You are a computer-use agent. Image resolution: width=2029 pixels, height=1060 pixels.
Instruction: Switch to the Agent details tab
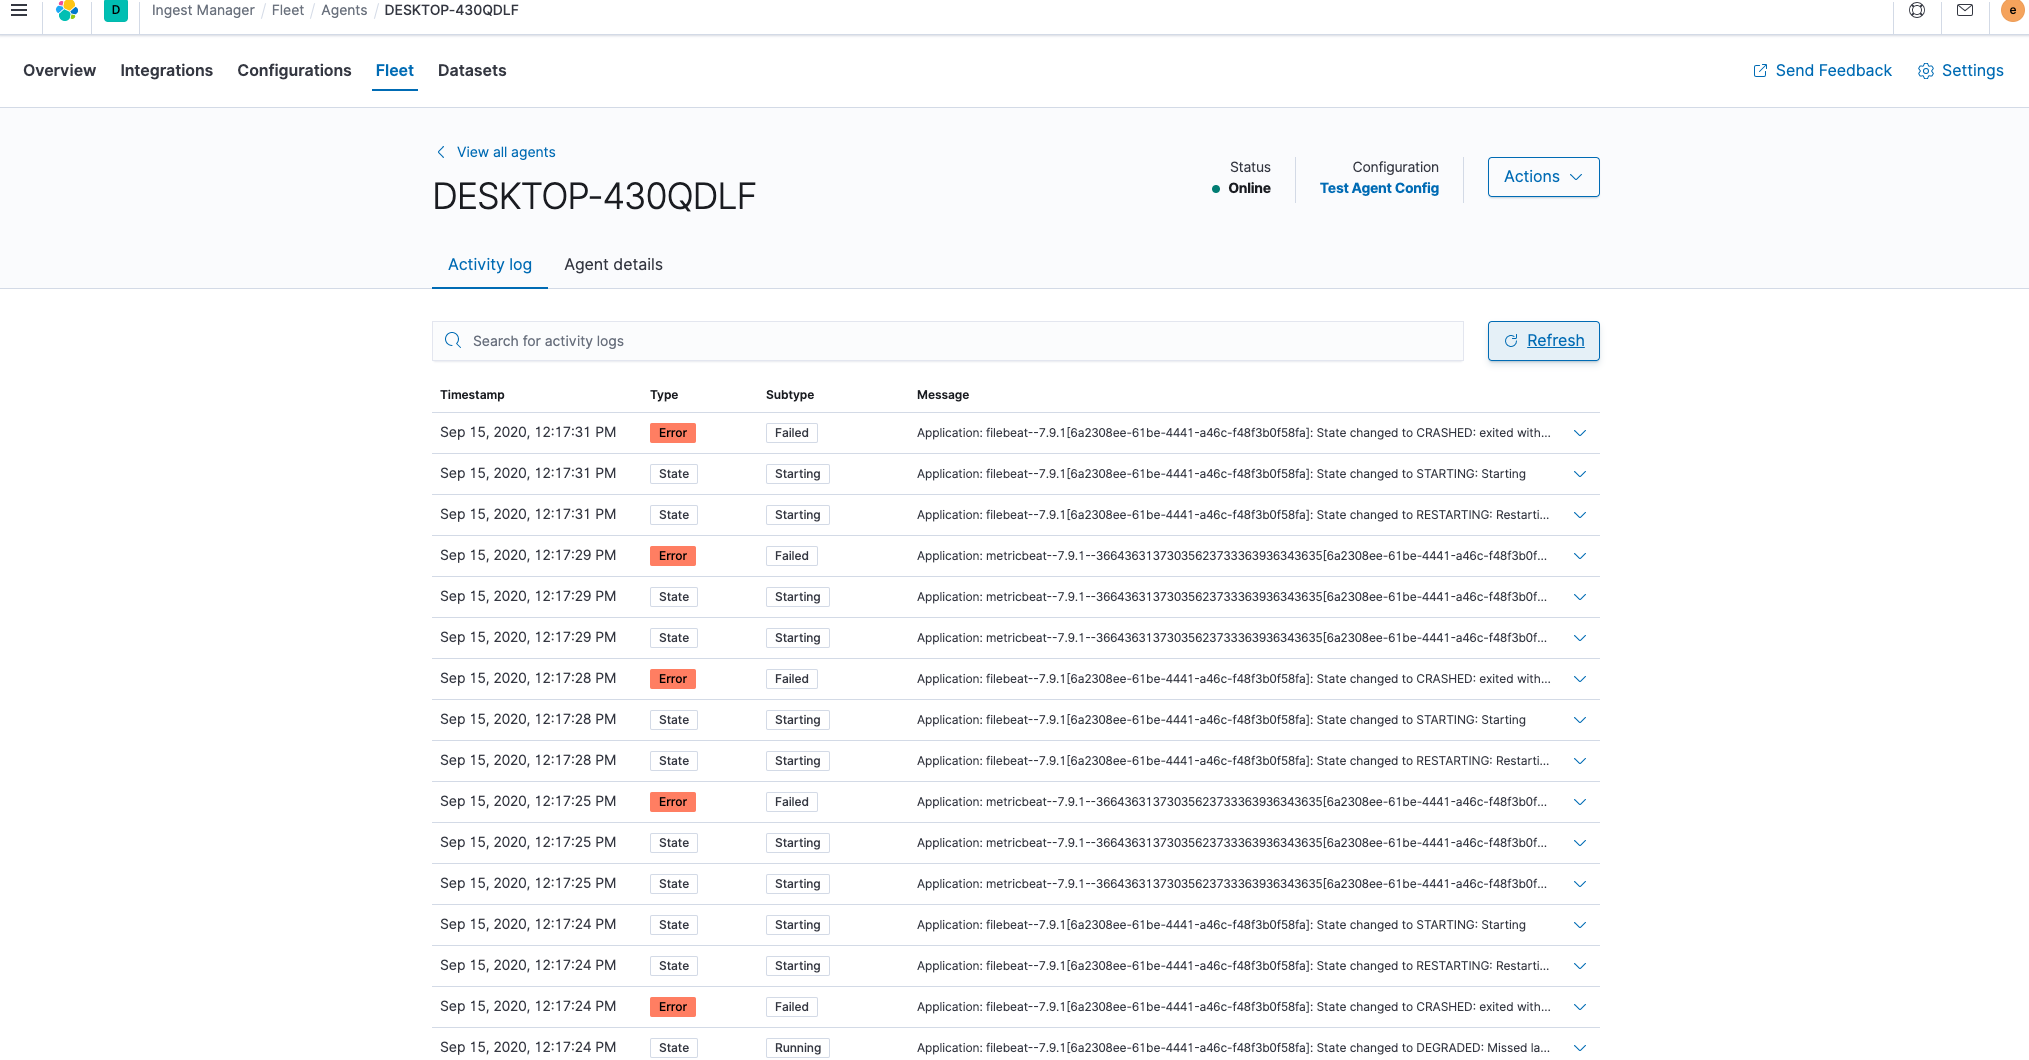(x=612, y=264)
